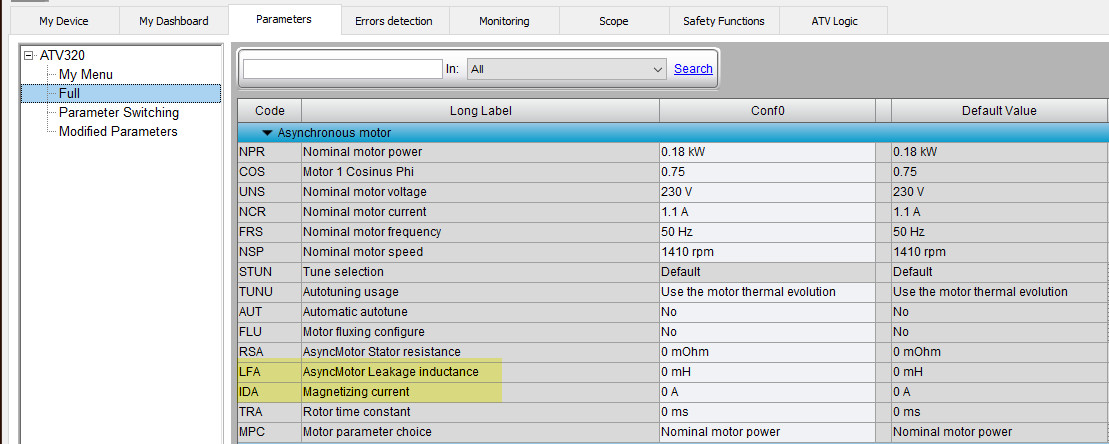Edit Nominal motor current Conf0 value
The height and width of the screenshot is (444, 1109).
(x=767, y=211)
